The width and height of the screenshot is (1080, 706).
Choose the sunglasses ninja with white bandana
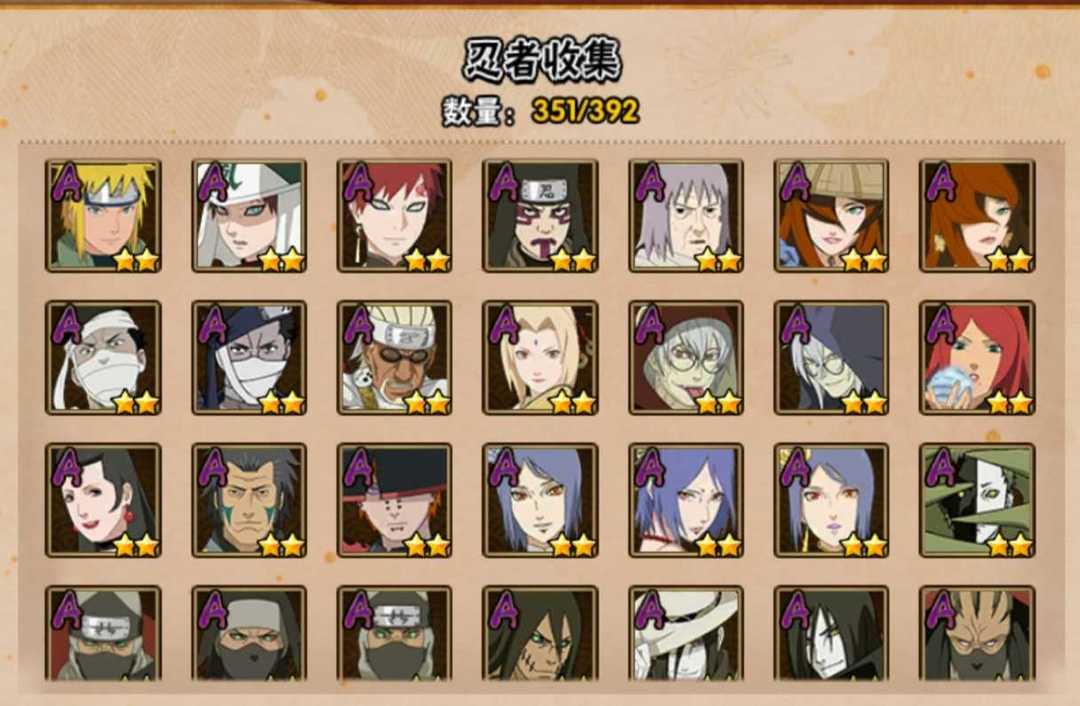tap(395, 357)
